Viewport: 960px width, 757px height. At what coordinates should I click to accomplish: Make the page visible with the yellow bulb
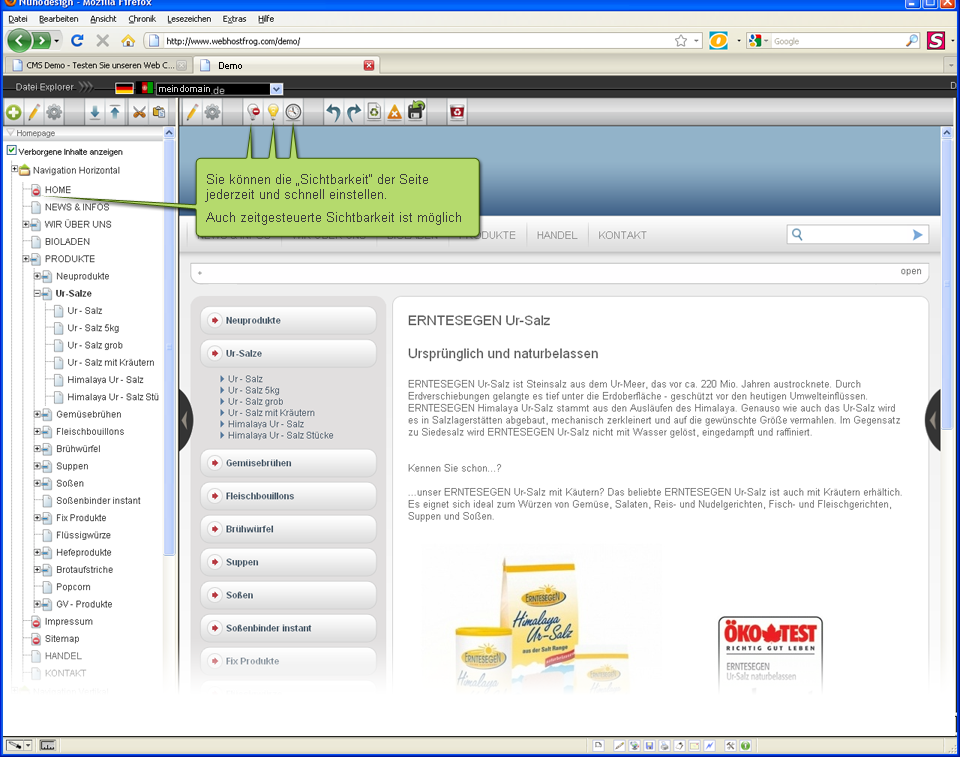pos(273,112)
